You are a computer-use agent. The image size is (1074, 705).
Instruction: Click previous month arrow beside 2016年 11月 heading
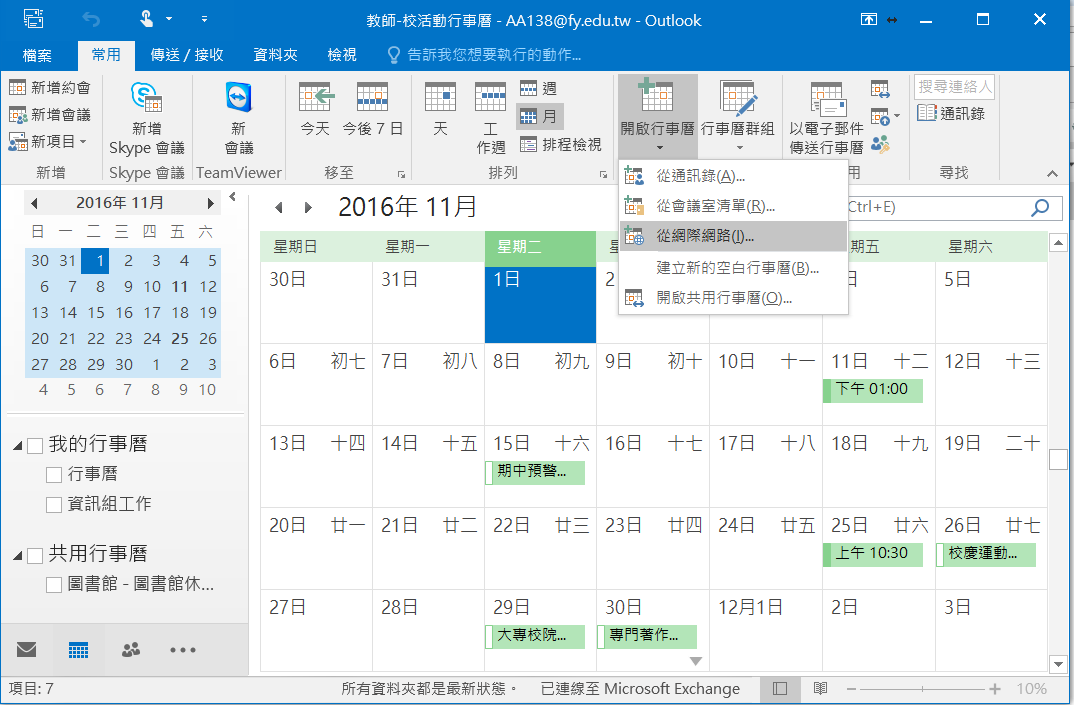[x=278, y=207]
